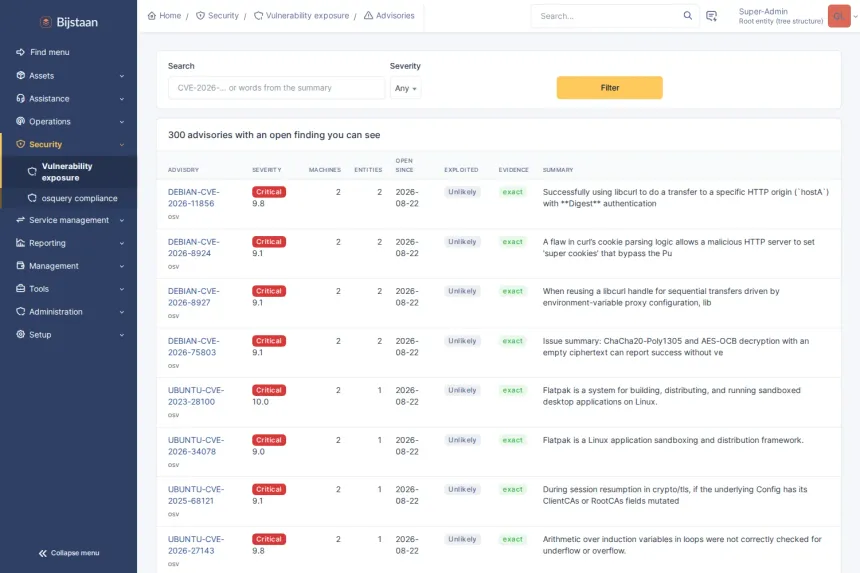Click the Collapse menu button
The height and width of the screenshot is (573, 860).
click(69, 553)
